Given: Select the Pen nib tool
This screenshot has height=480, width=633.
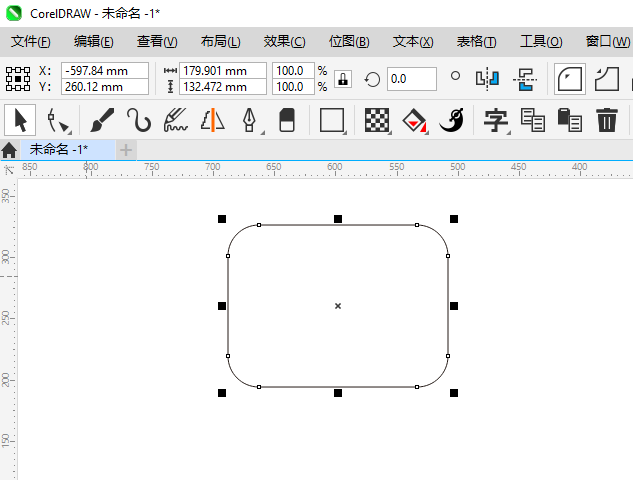Looking at the screenshot, I should pos(250,120).
